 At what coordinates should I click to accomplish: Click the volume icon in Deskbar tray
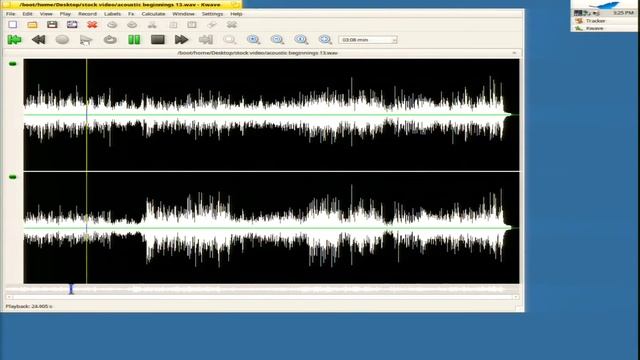pyautogui.click(x=597, y=13)
